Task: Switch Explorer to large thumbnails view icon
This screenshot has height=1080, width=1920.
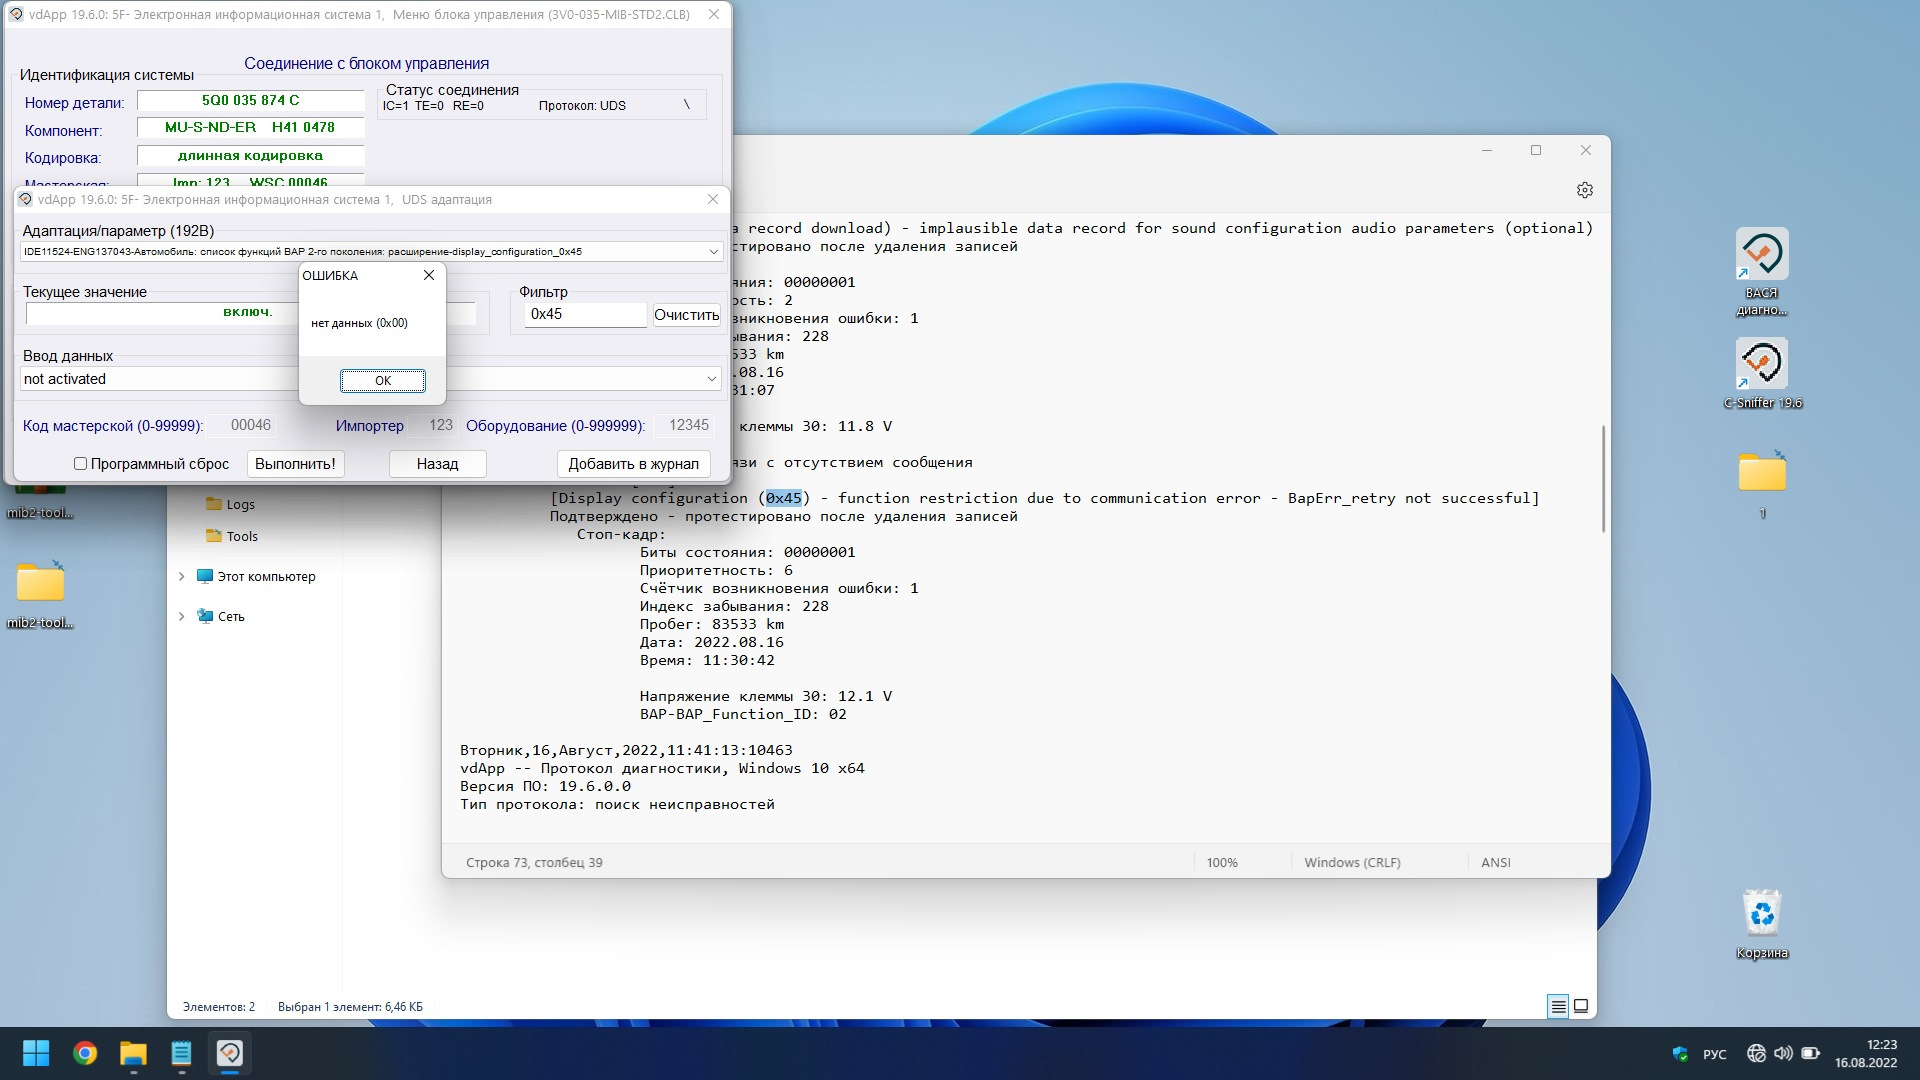Action: tap(1581, 1006)
